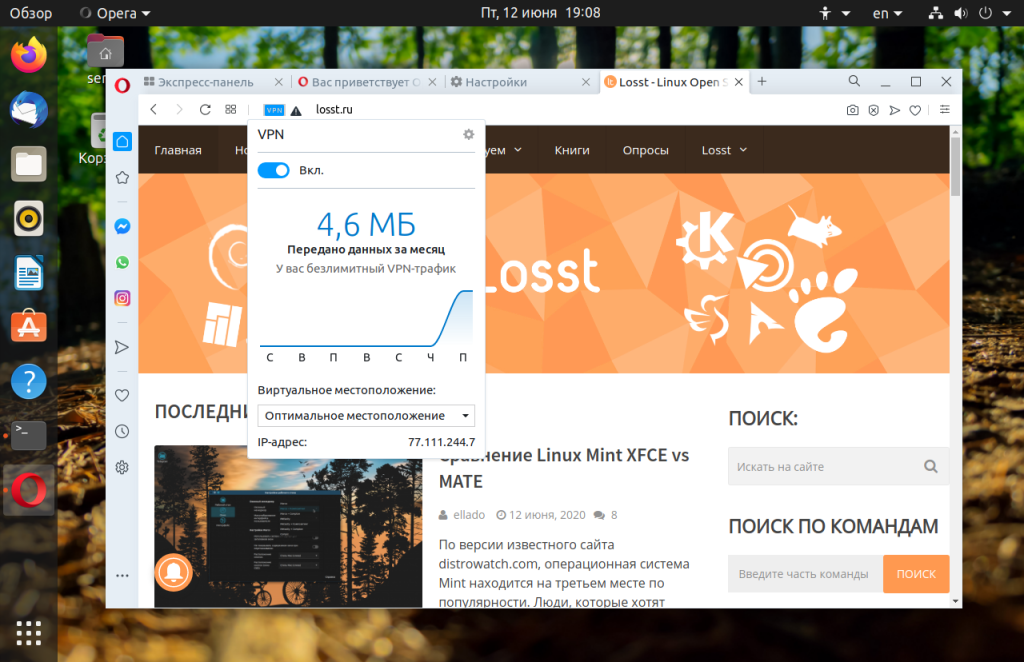Click the page vertical scrollbar
The height and width of the screenshot is (662, 1024).
tap(955, 366)
